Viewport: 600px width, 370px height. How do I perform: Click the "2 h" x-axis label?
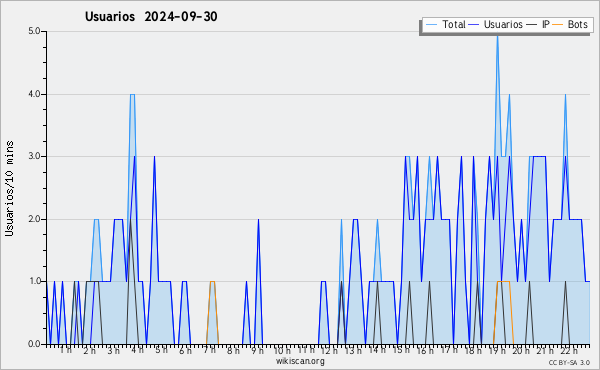pos(90,351)
